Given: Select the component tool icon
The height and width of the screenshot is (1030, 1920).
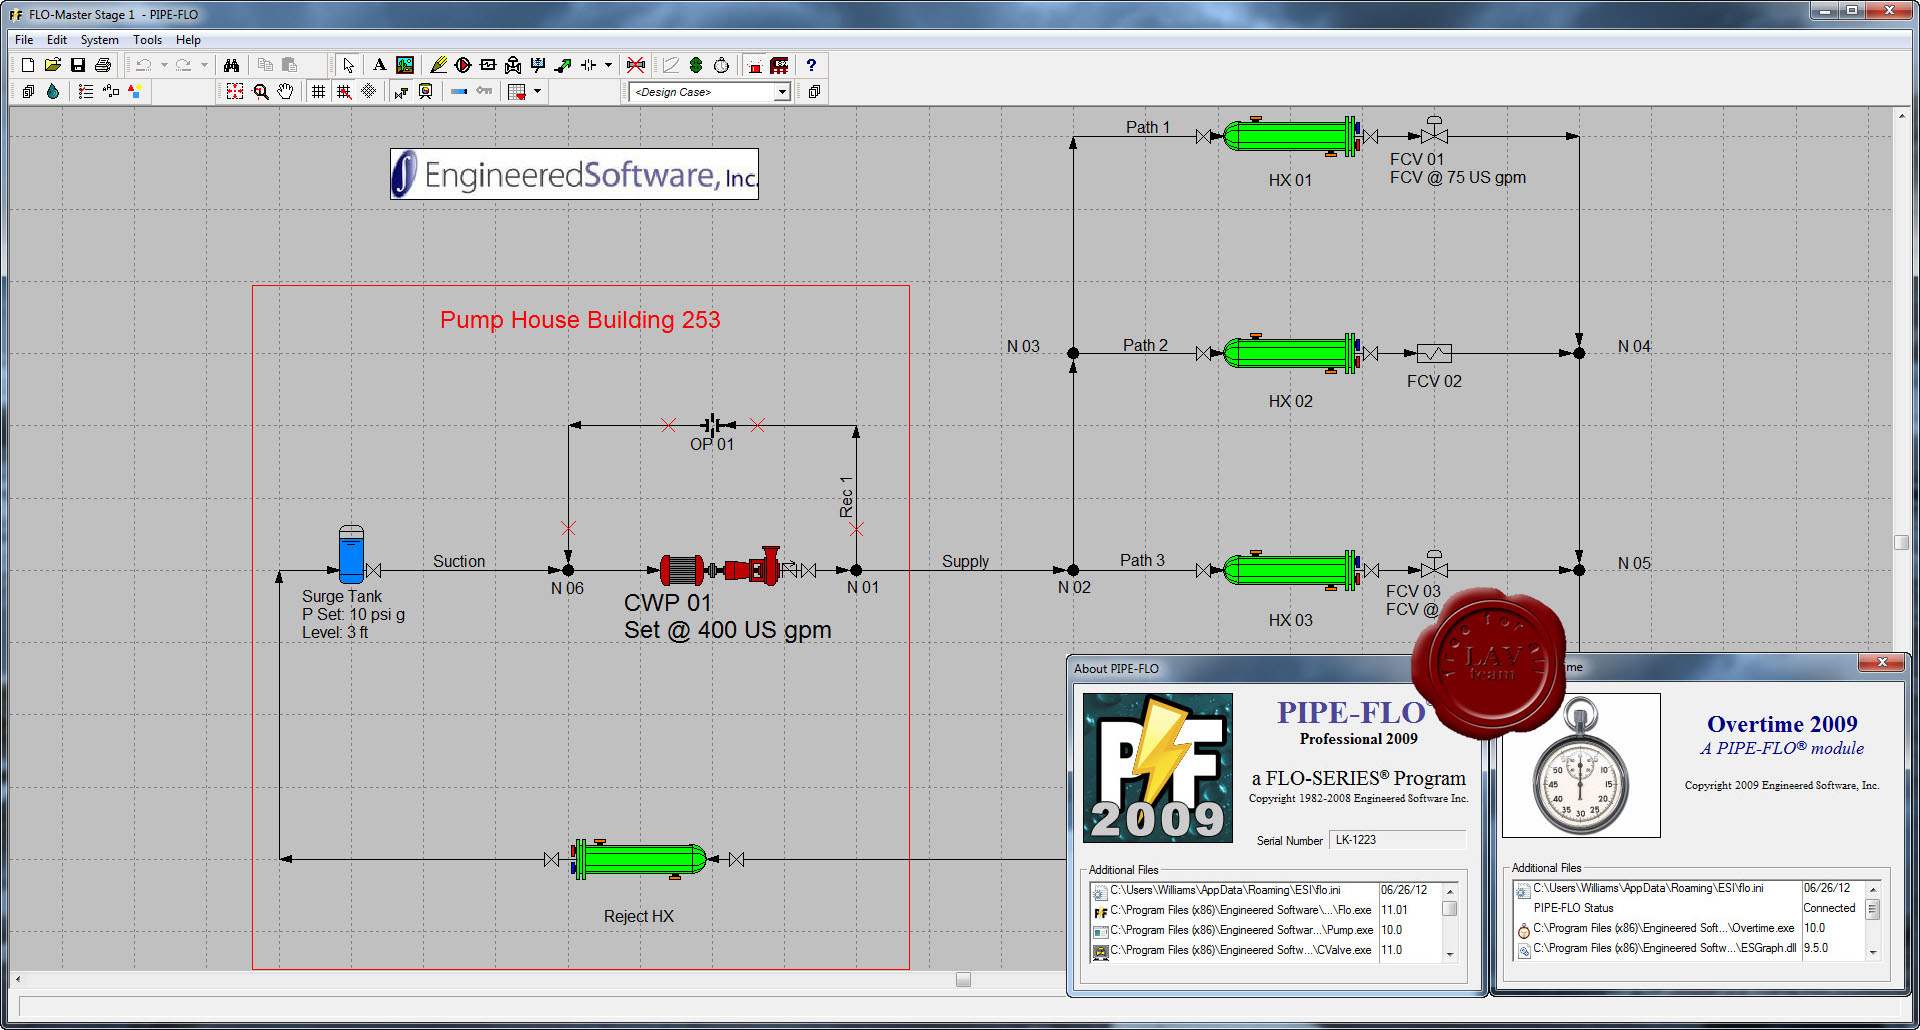Looking at the screenshot, I should click(488, 65).
